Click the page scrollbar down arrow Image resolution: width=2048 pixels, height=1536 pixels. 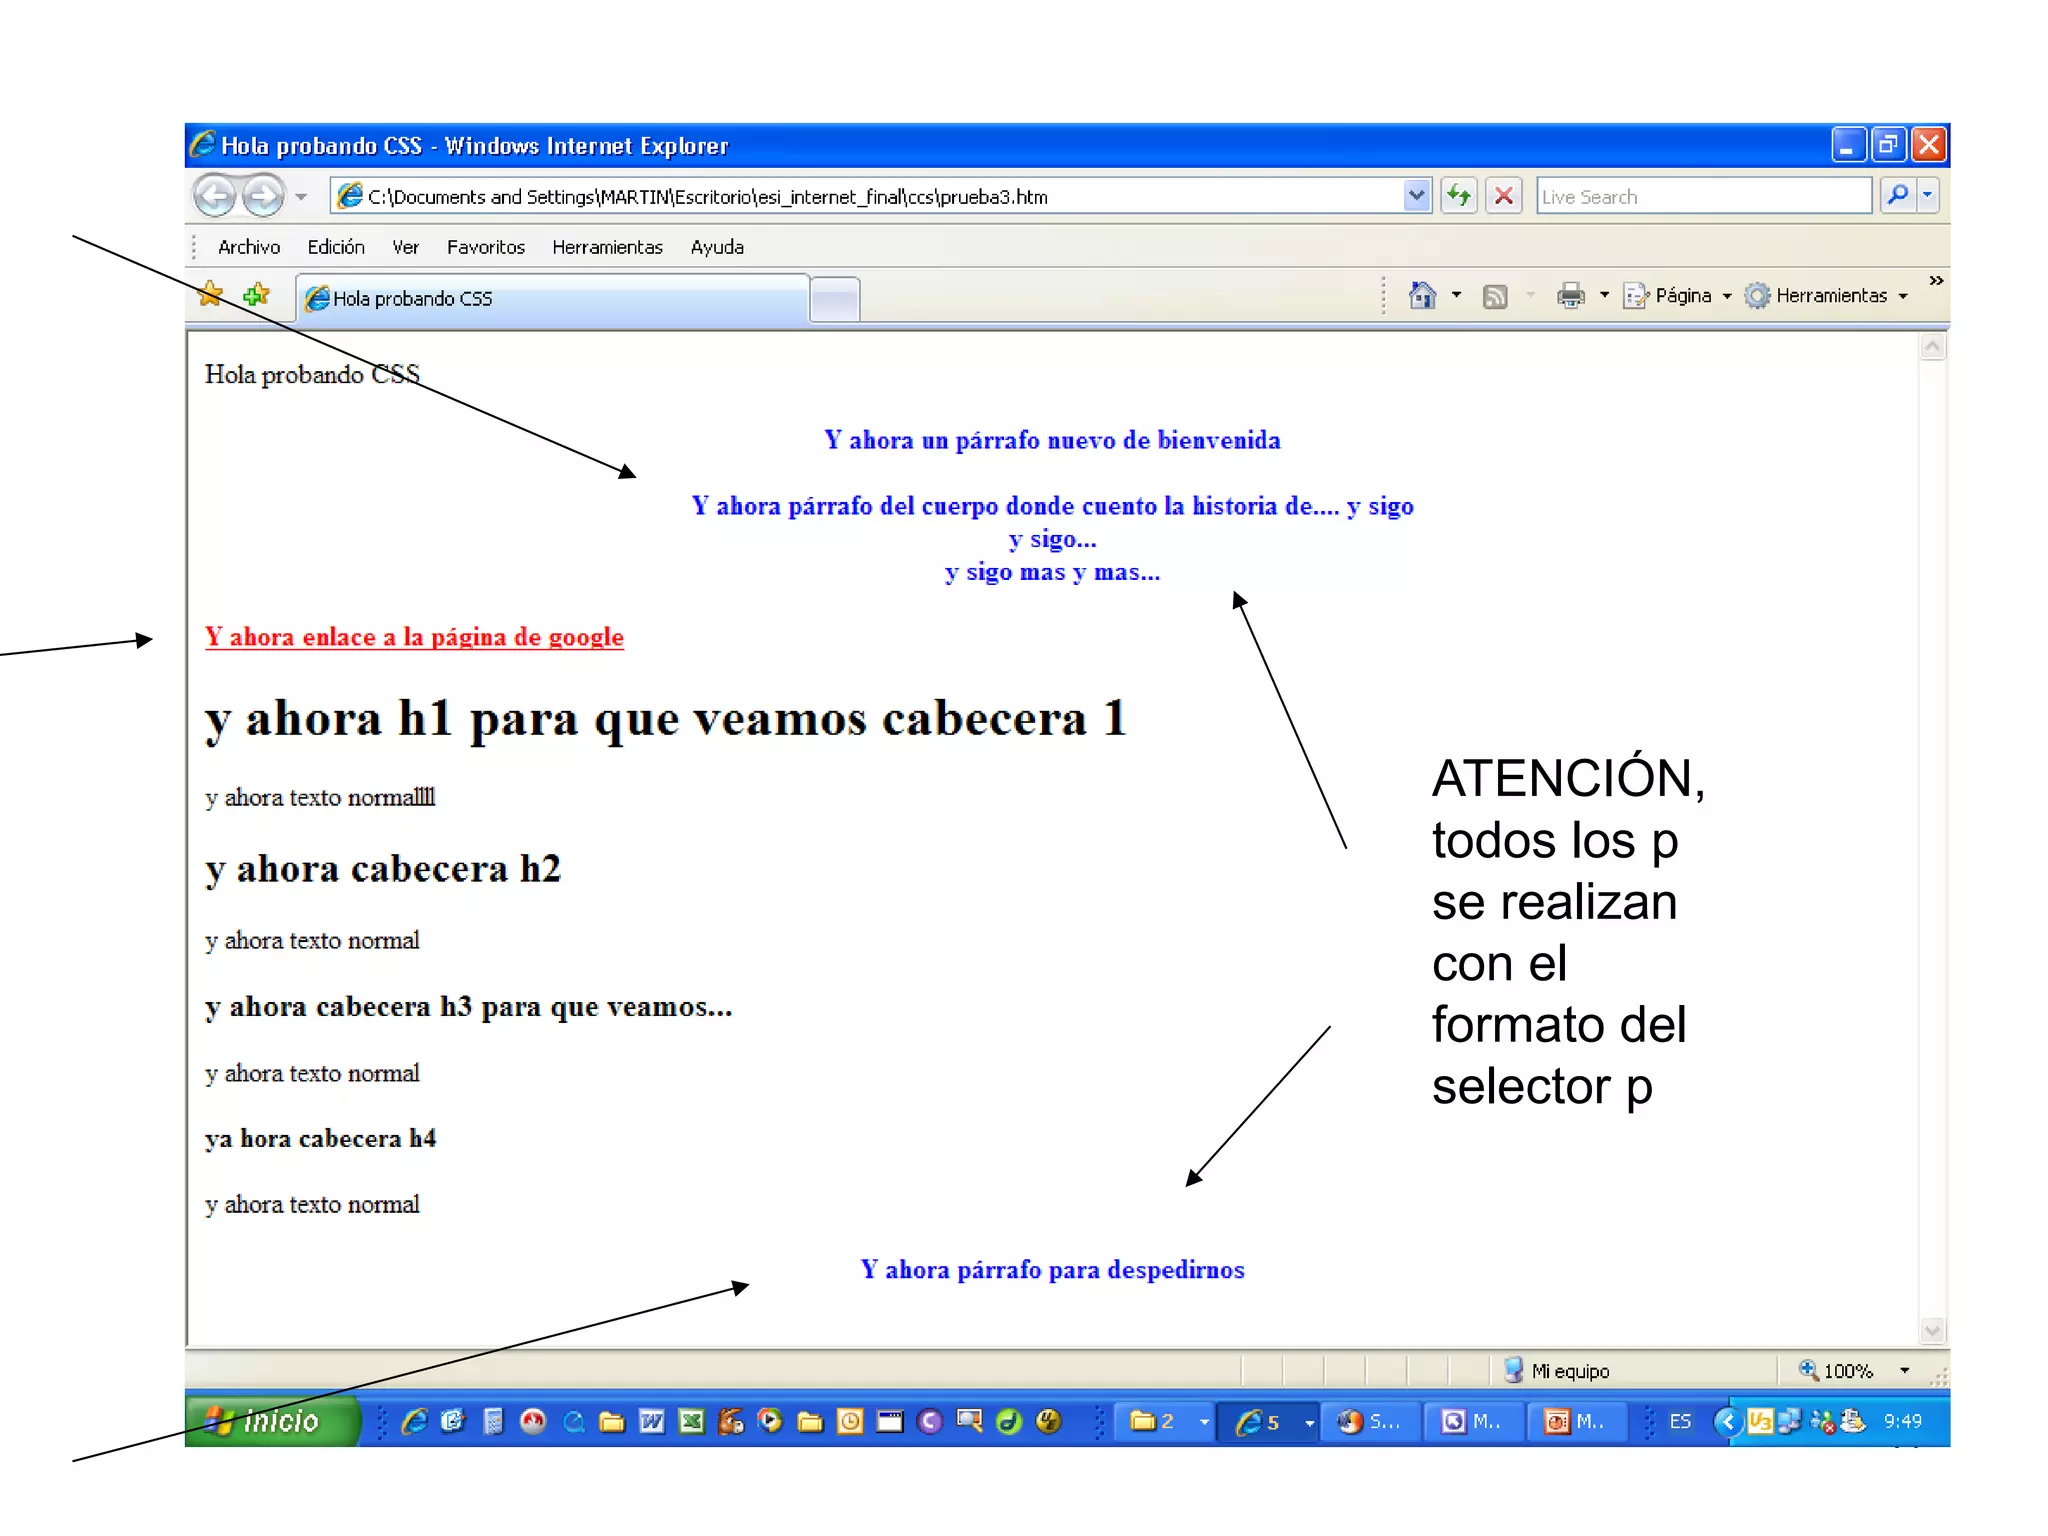click(x=1933, y=1330)
